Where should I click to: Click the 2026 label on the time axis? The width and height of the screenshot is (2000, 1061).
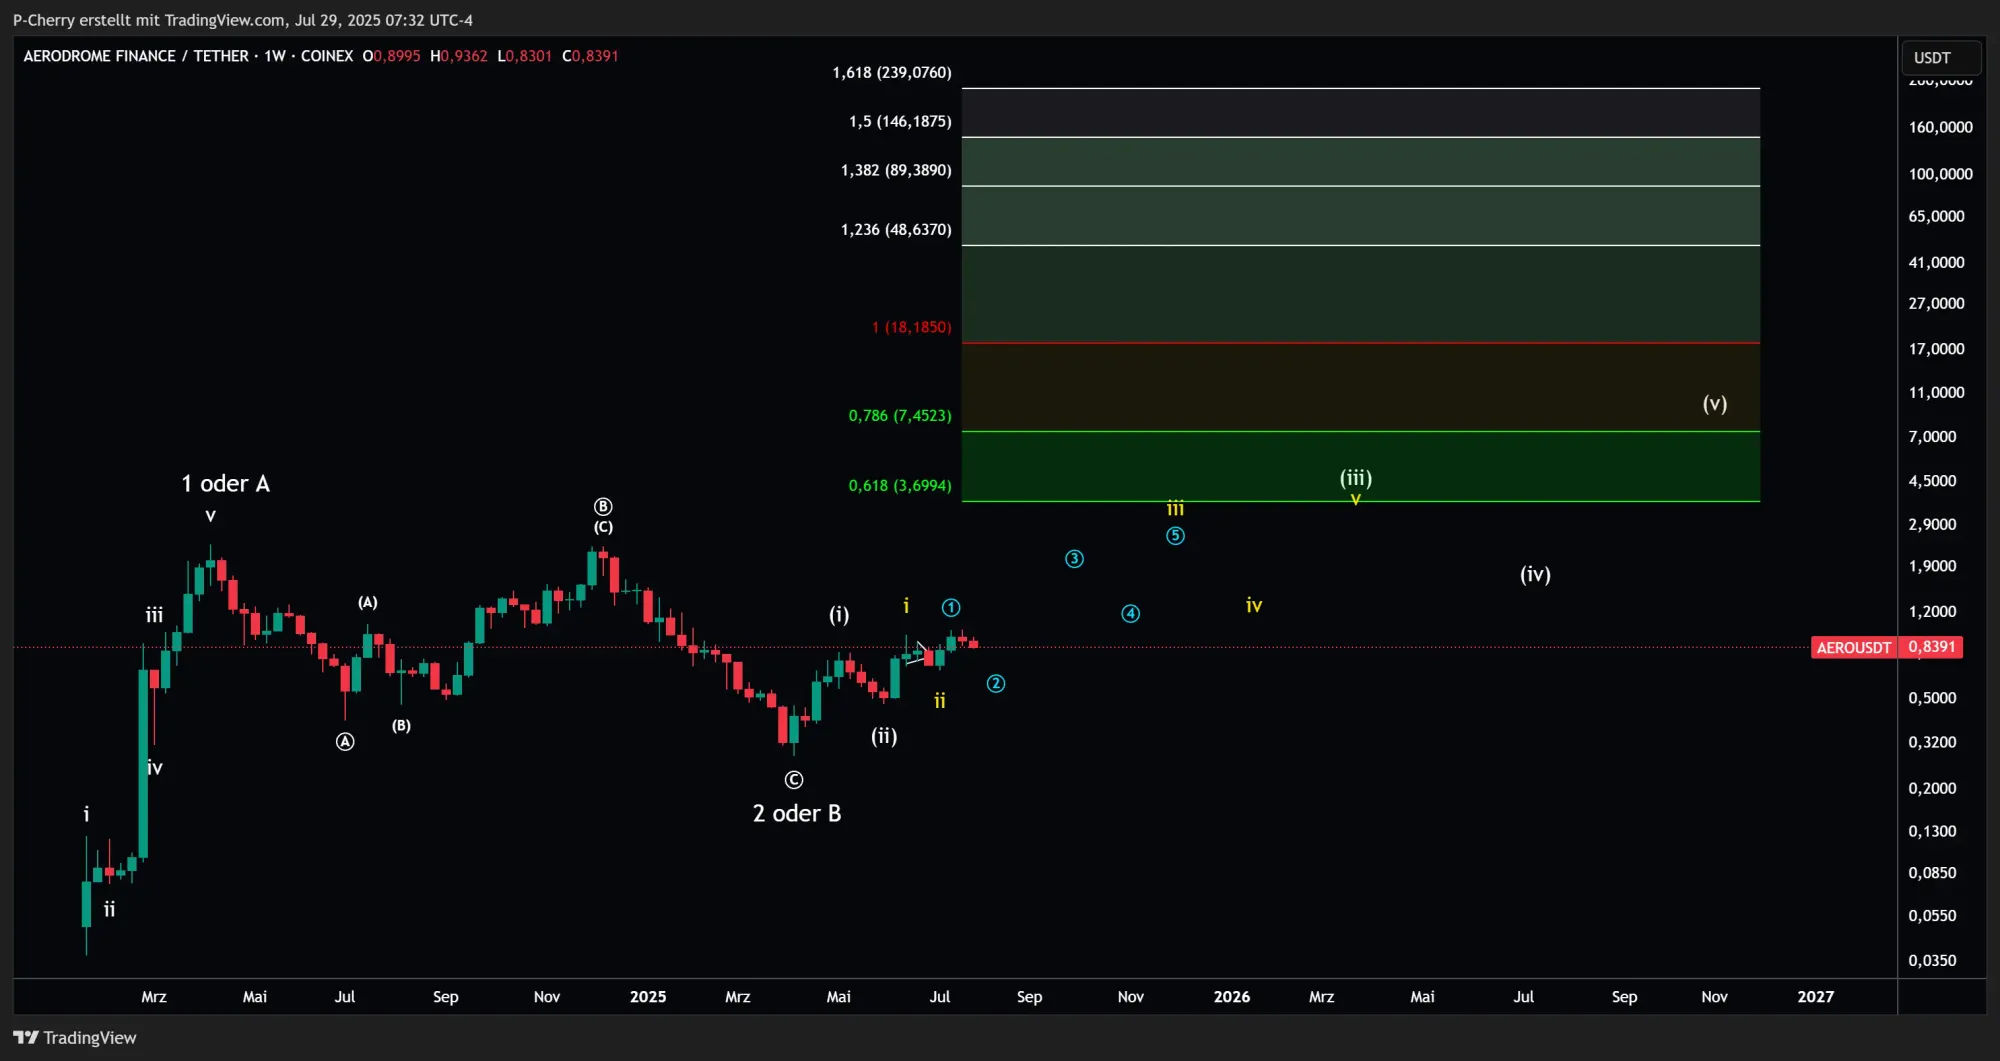tap(1231, 997)
